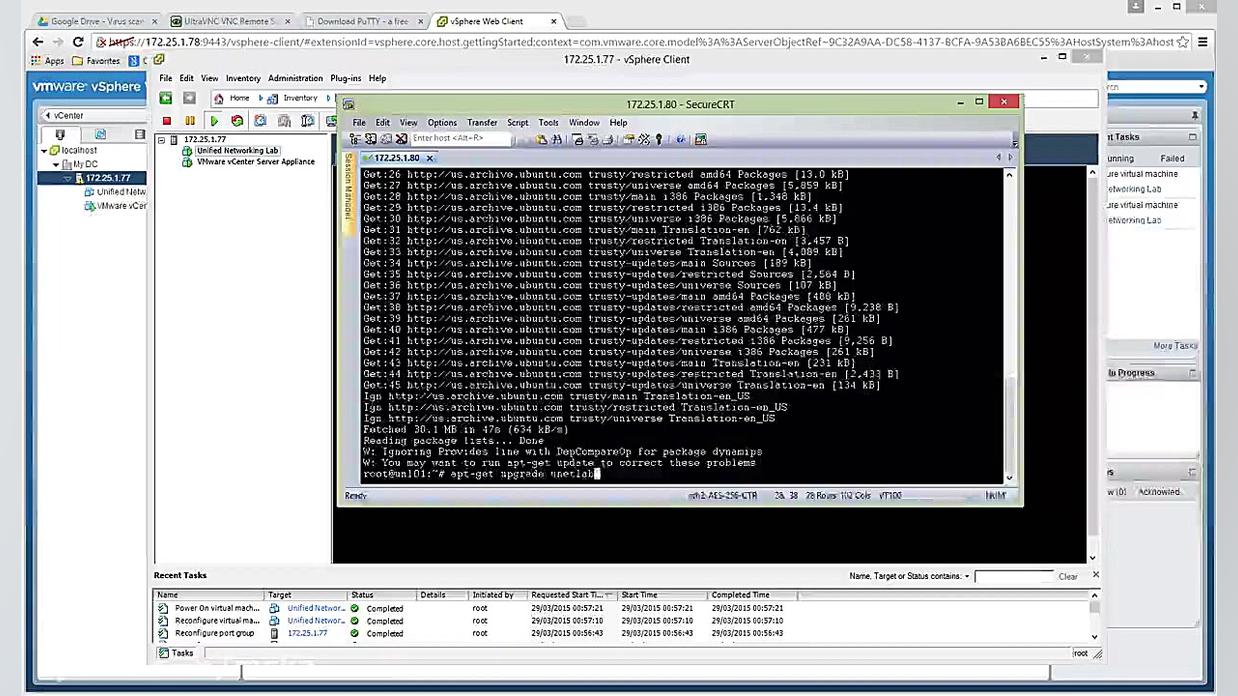The width and height of the screenshot is (1238, 696).
Task: Click the Reset virtual machine icon
Action: pyautogui.click(x=237, y=121)
